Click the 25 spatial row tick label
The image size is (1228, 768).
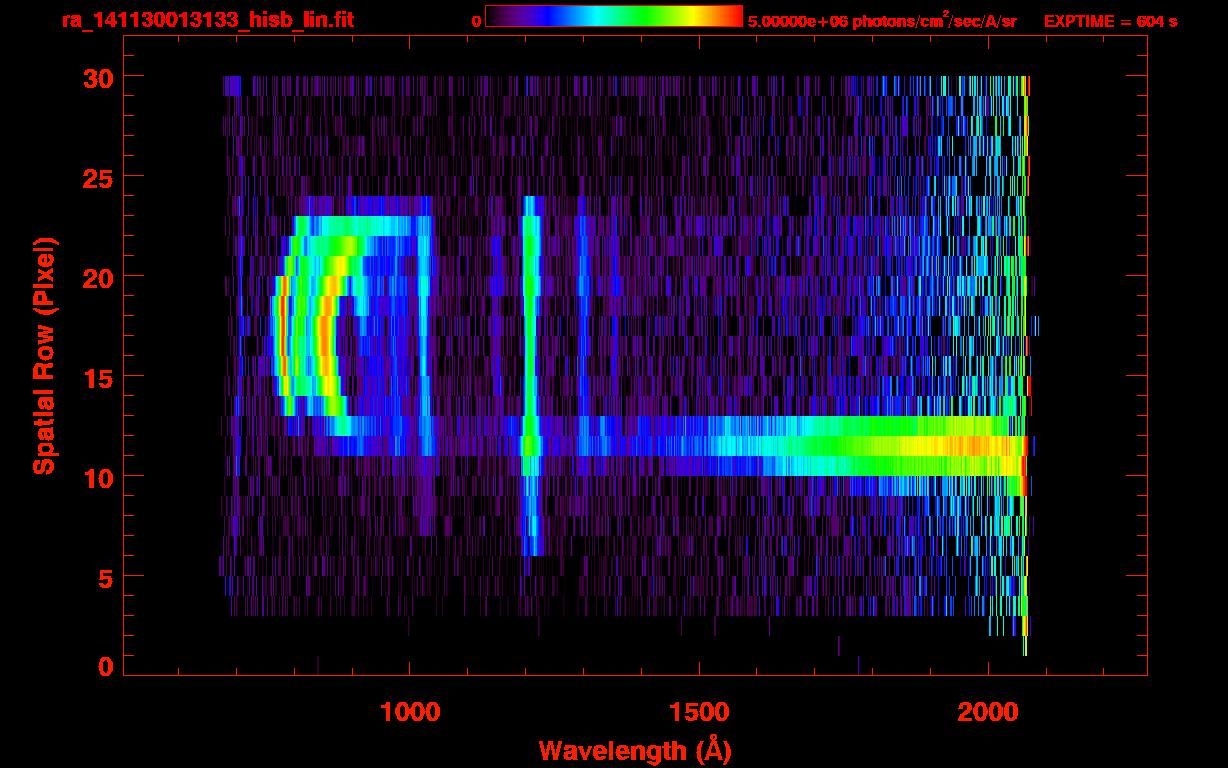[x=96, y=177]
